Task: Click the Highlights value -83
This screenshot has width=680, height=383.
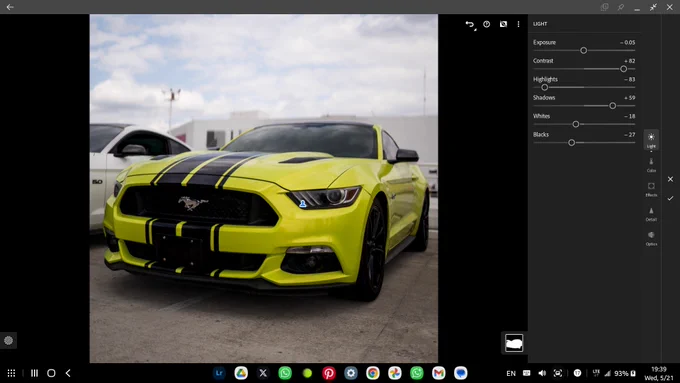Action: pos(630,79)
